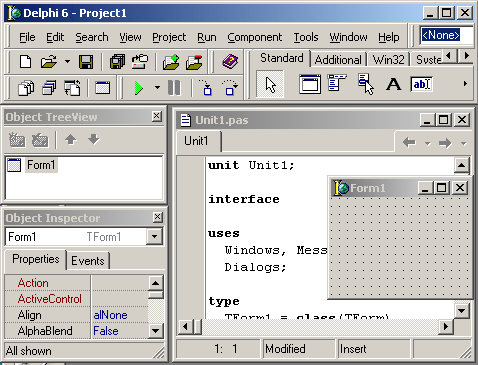Switch to the Events tab

tap(88, 260)
